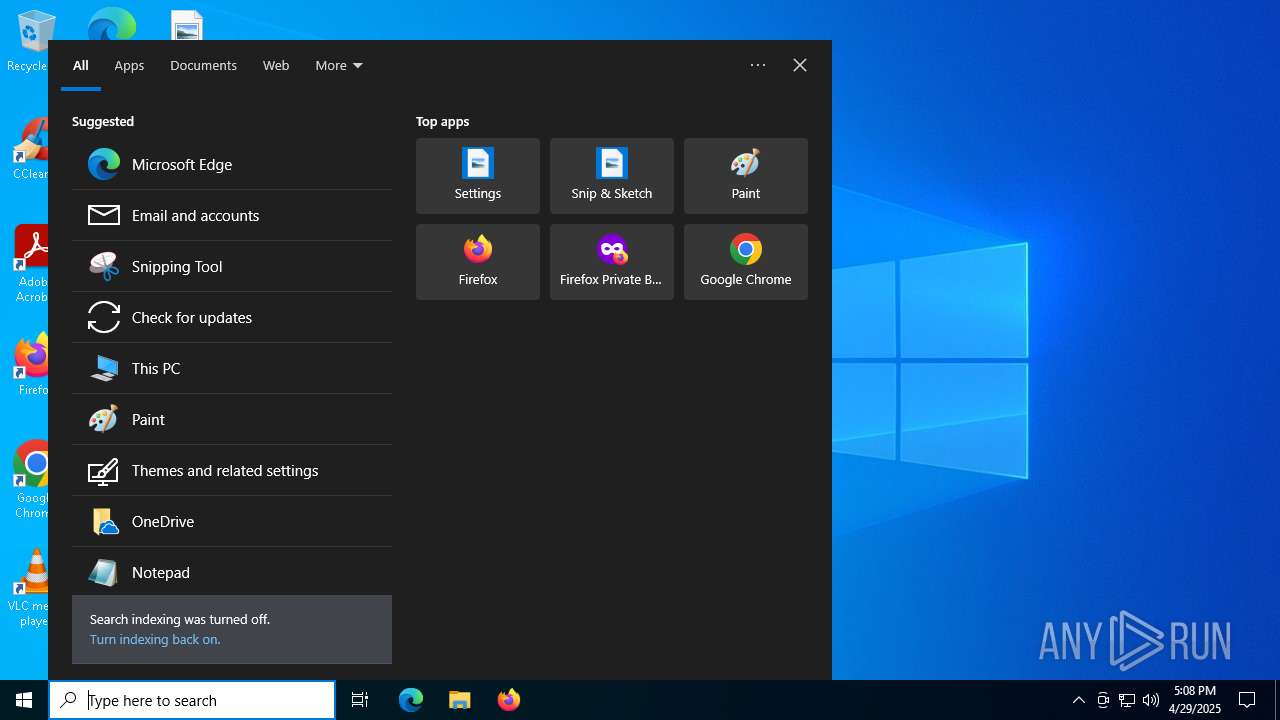
Task: Select Check for updates suggestion
Action: pyautogui.click(x=232, y=317)
